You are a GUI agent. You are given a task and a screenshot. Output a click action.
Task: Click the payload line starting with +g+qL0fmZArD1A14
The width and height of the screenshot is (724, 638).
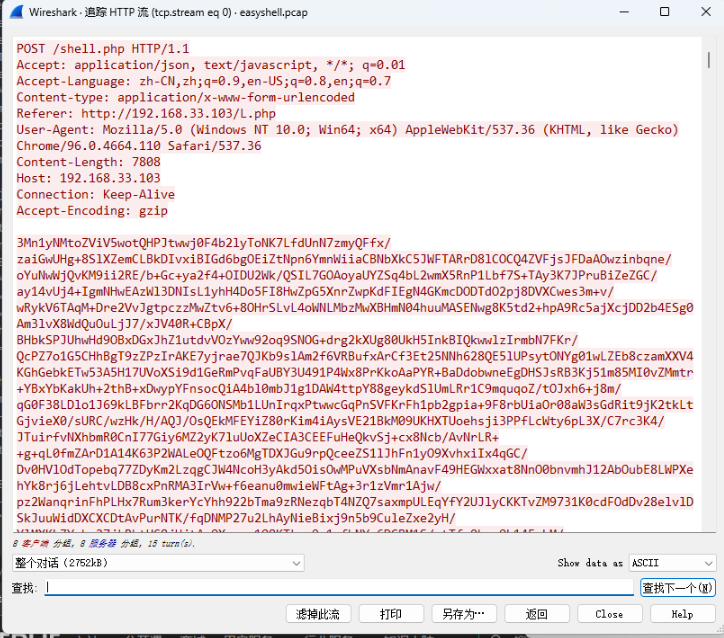[x=272, y=453]
